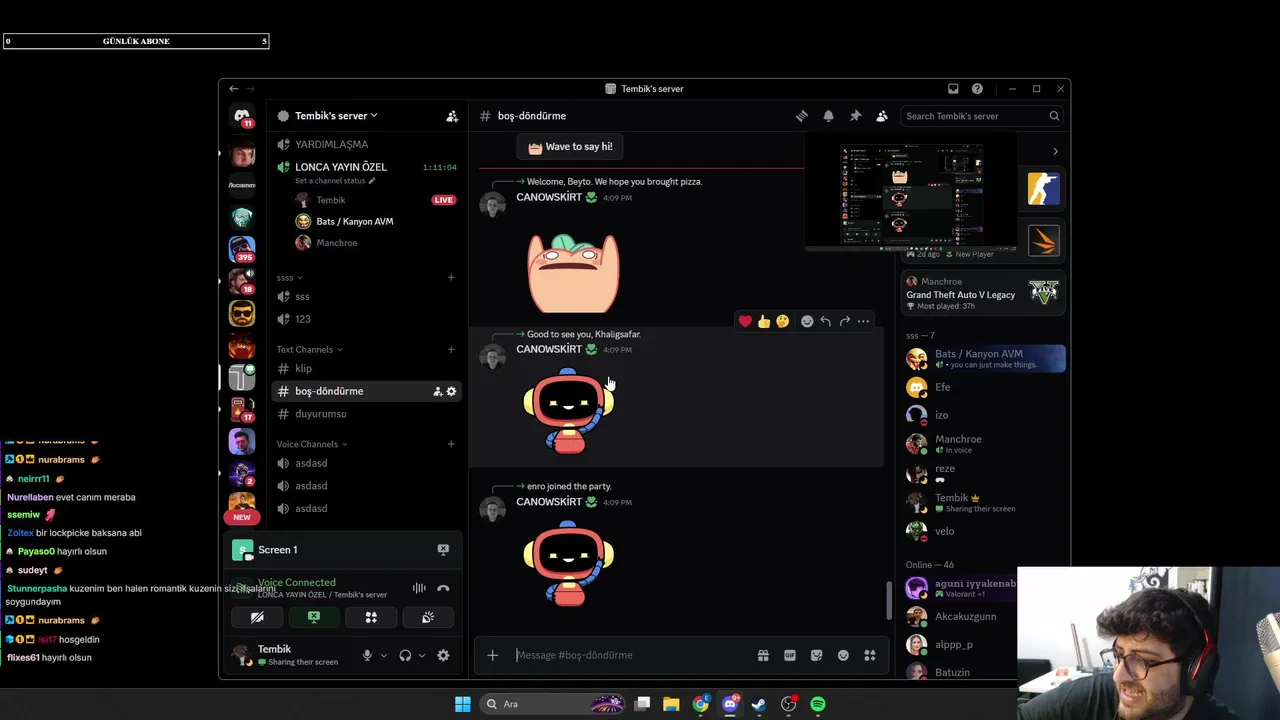Focus Search Tembik's server field
Screen dimensions: 1280x720
(981, 116)
